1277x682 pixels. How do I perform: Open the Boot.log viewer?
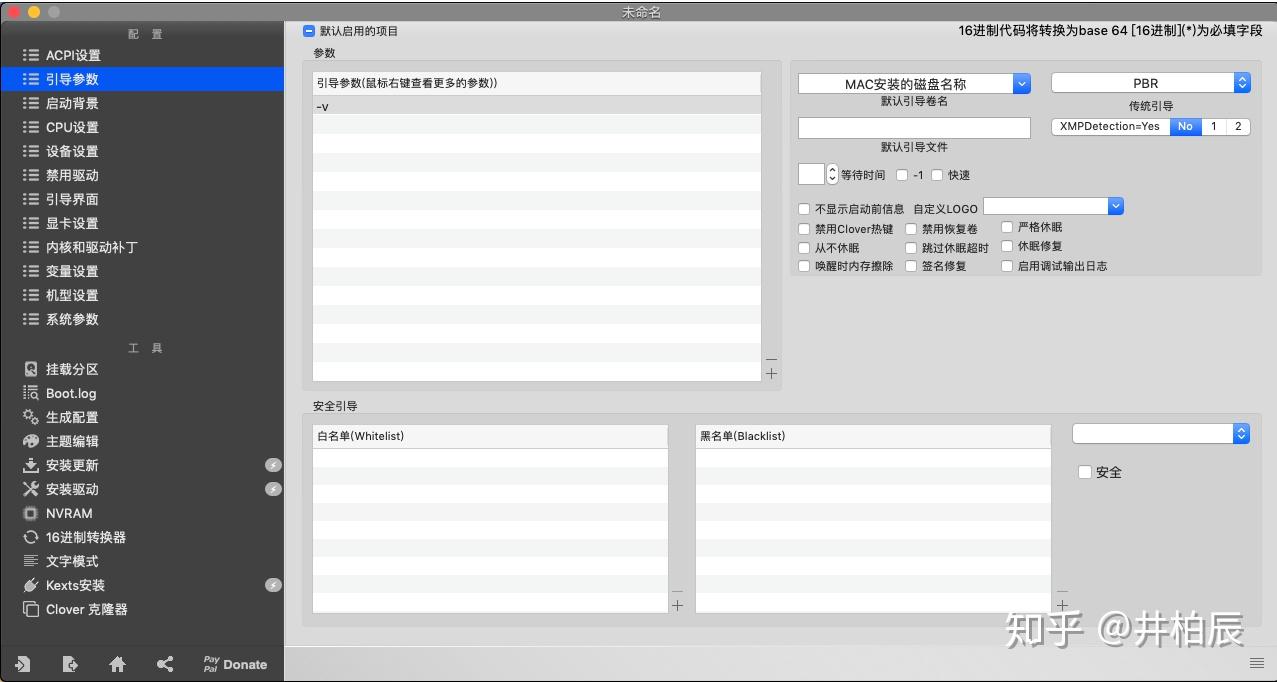[x=70, y=393]
